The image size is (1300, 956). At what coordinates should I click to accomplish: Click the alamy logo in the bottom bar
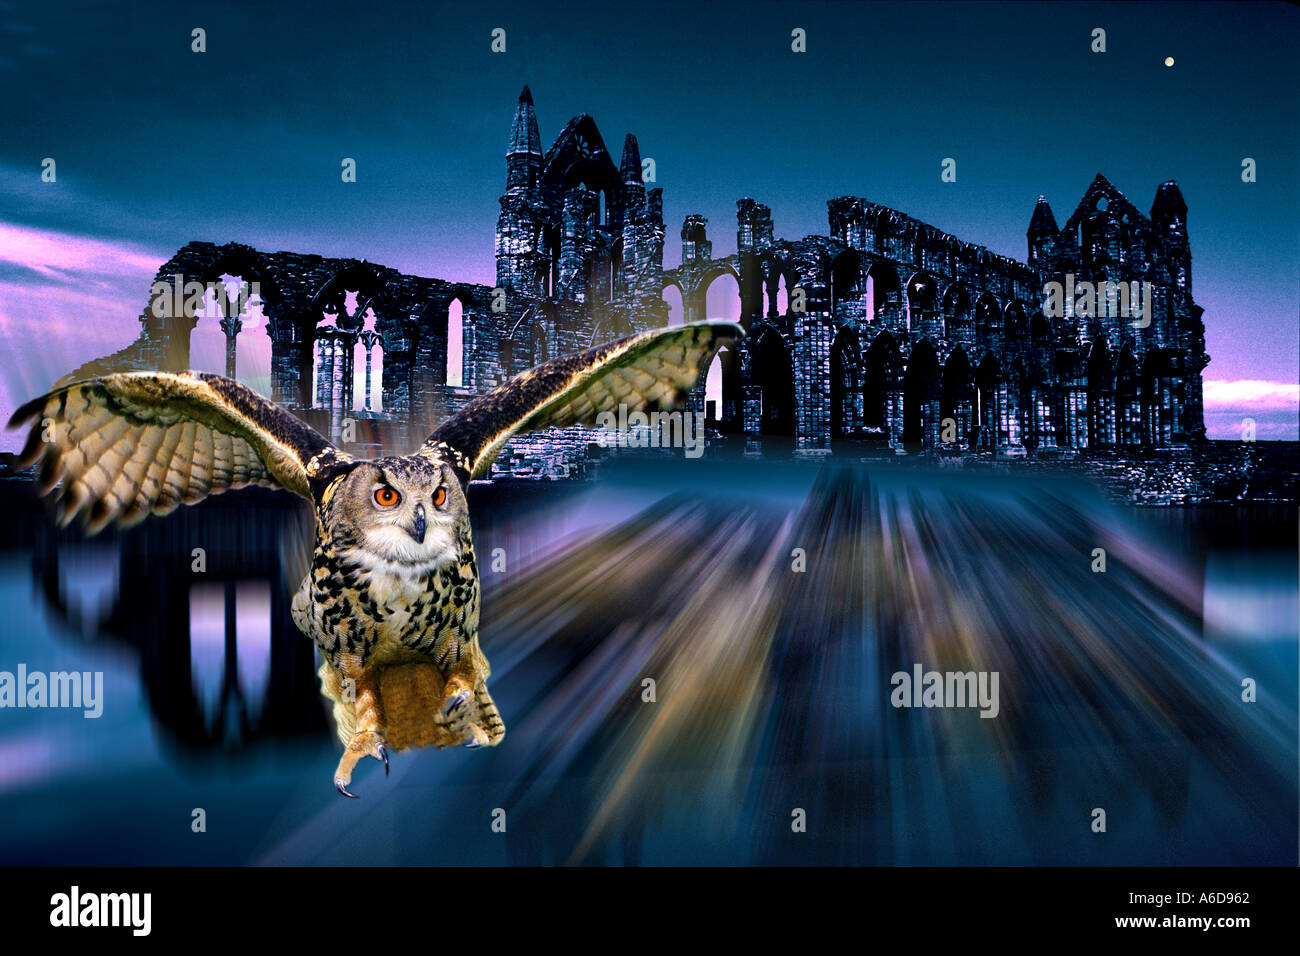pos(101,910)
